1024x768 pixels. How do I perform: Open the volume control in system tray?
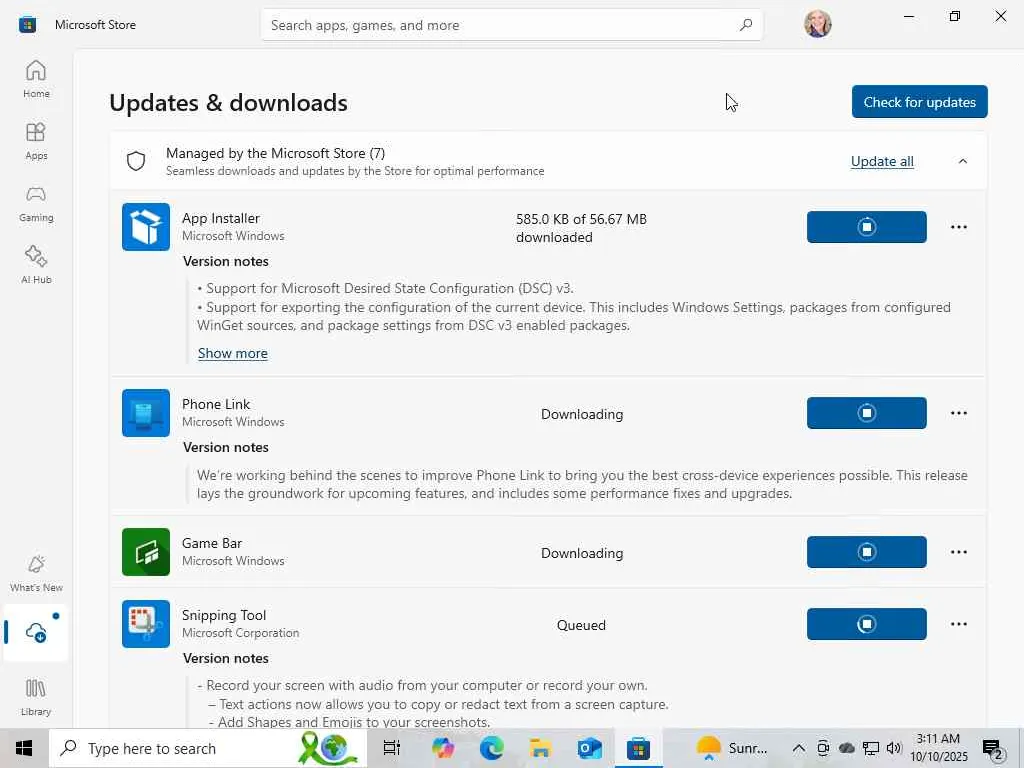coord(894,748)
